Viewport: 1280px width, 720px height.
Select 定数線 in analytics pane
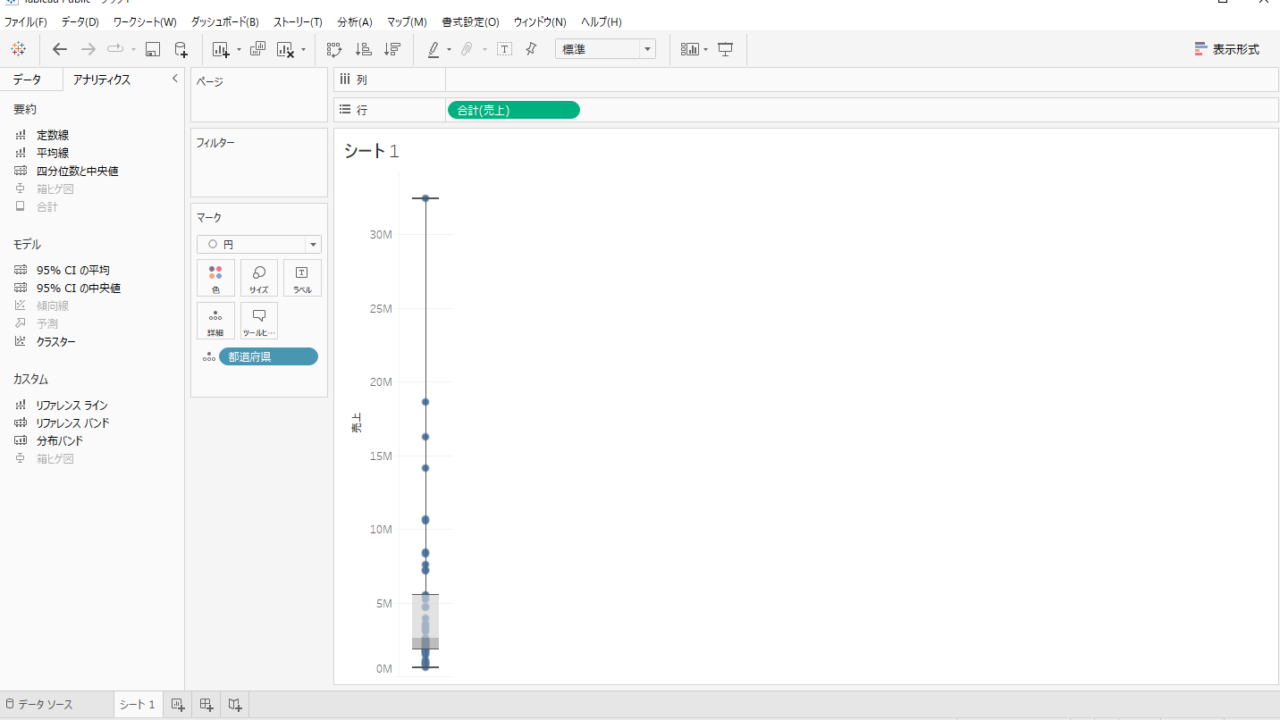52,135
